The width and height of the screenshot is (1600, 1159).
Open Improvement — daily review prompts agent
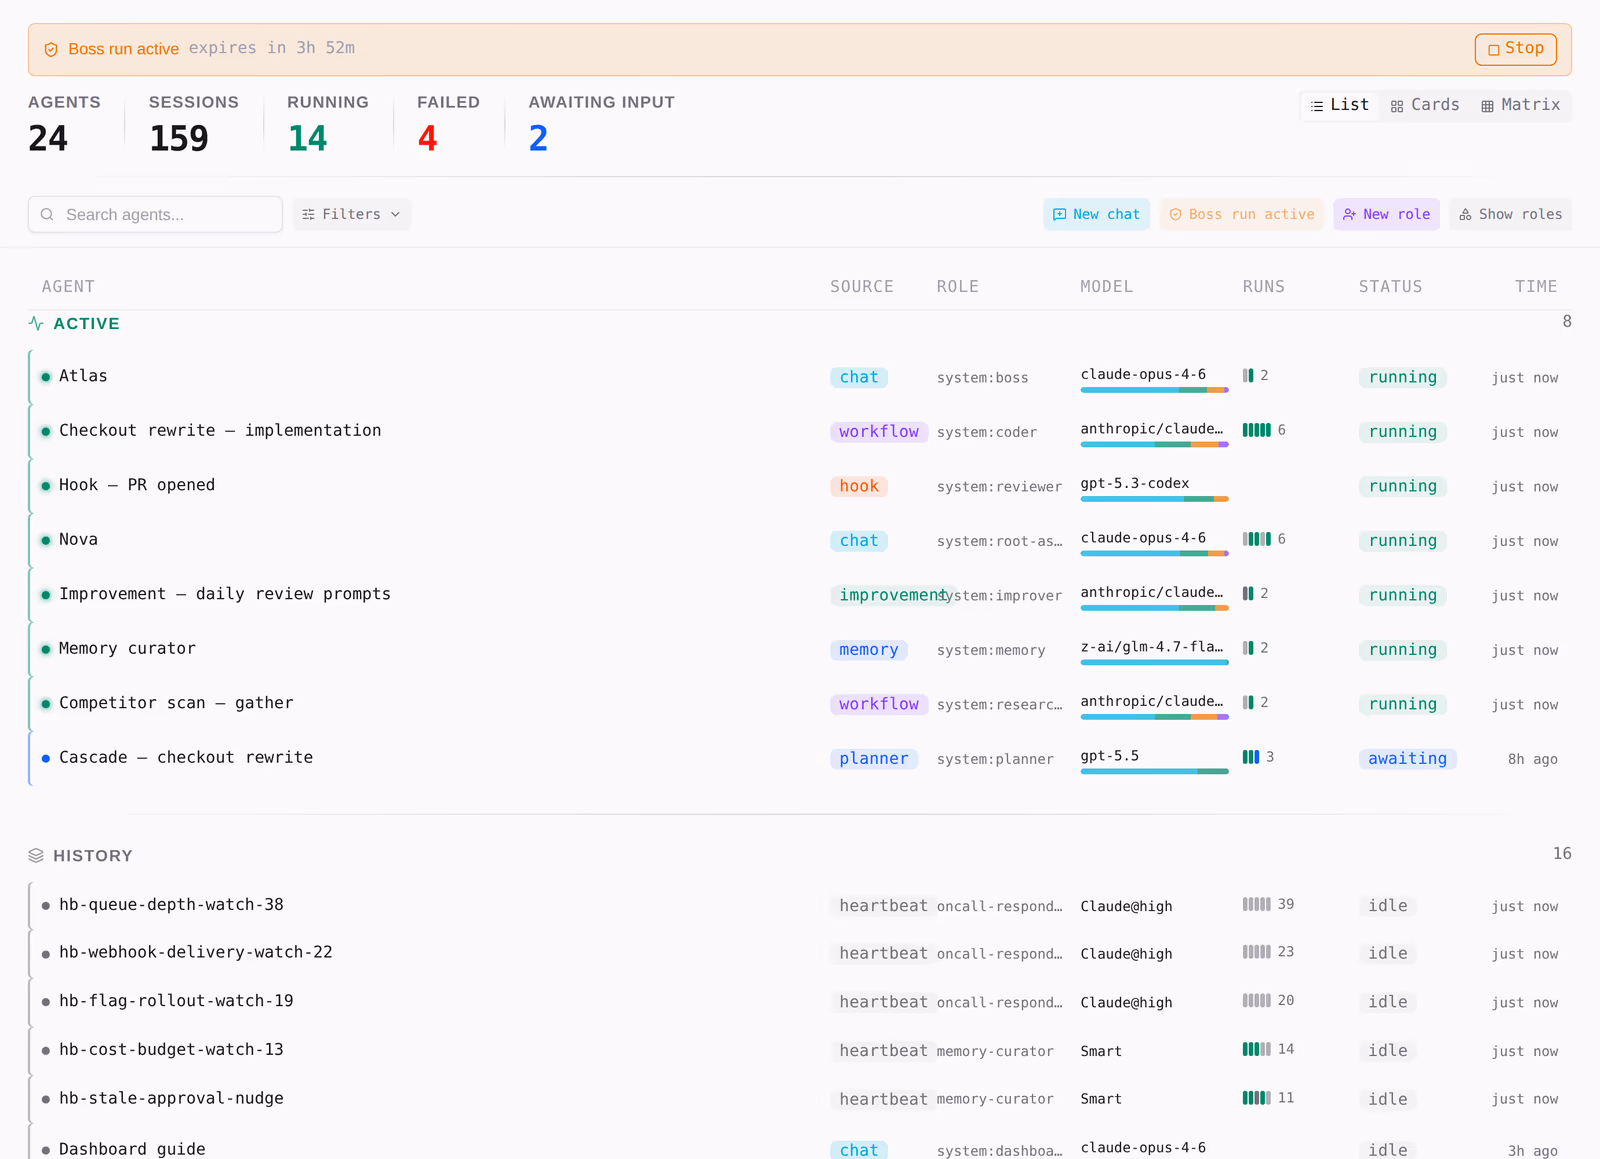click(800, 595)
